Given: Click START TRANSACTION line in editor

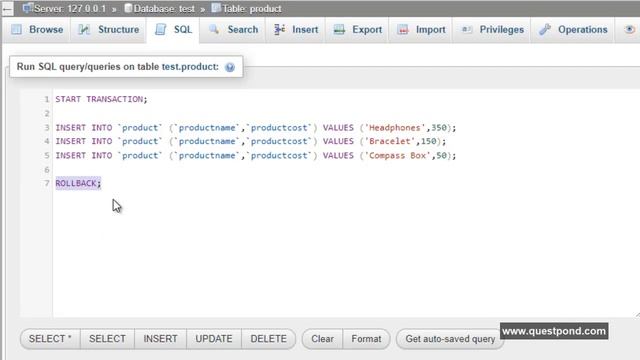Looking at the screenshot, I should click(x=101, y=99).
